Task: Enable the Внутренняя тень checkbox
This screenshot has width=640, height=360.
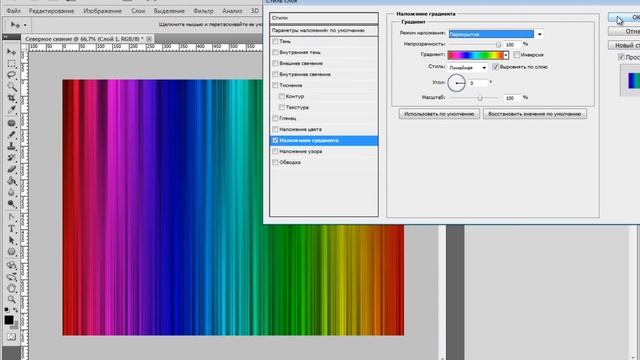Action: (x=276, y=52)
